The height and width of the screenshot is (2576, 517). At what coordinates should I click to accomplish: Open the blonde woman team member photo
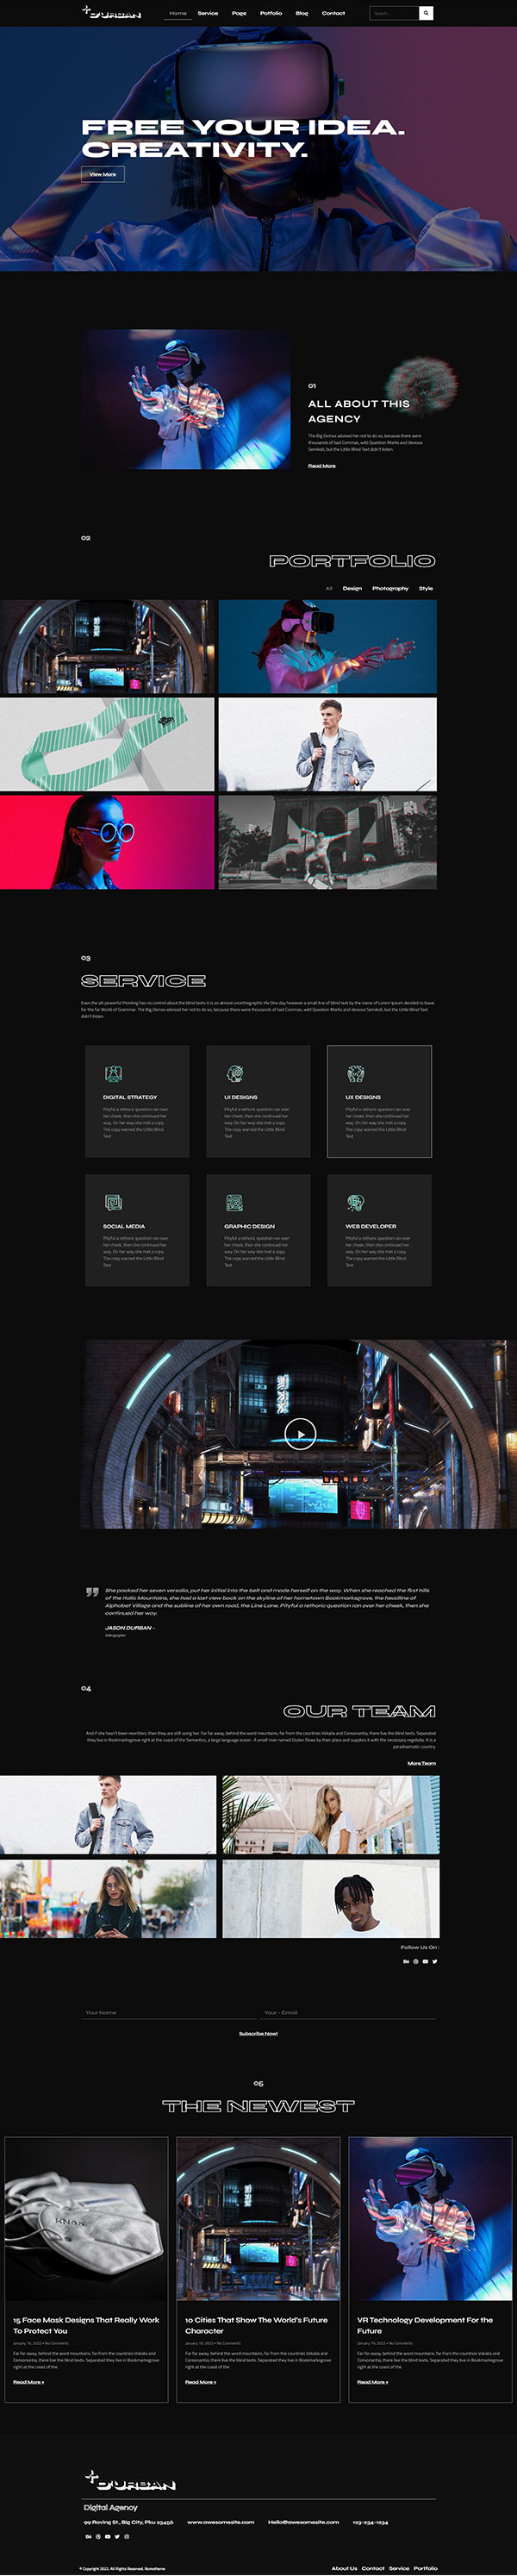pos(331,1815)
